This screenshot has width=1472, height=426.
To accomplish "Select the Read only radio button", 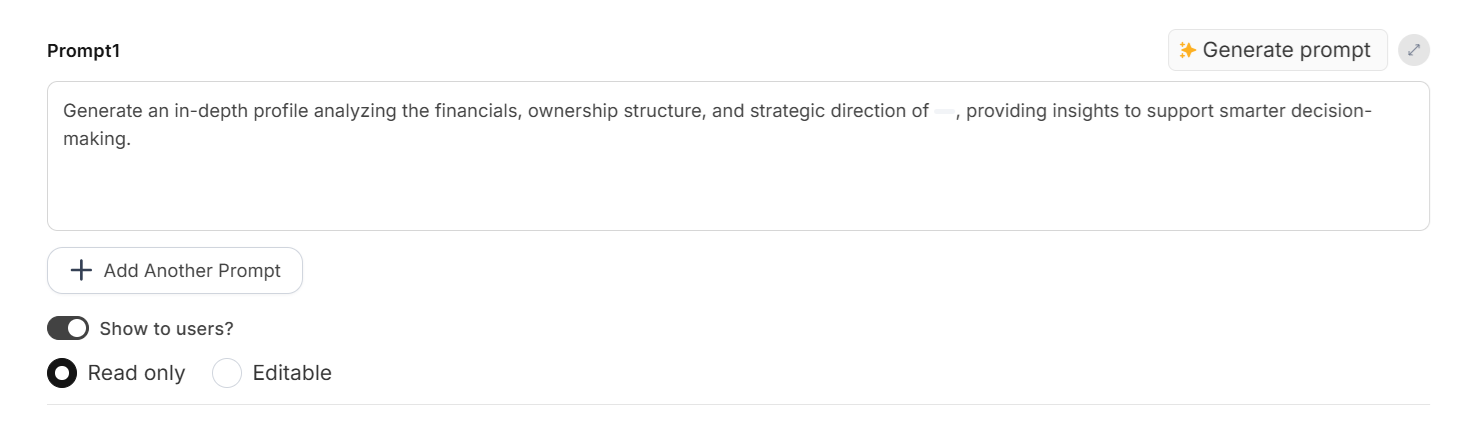I will (x=62, y=373).
